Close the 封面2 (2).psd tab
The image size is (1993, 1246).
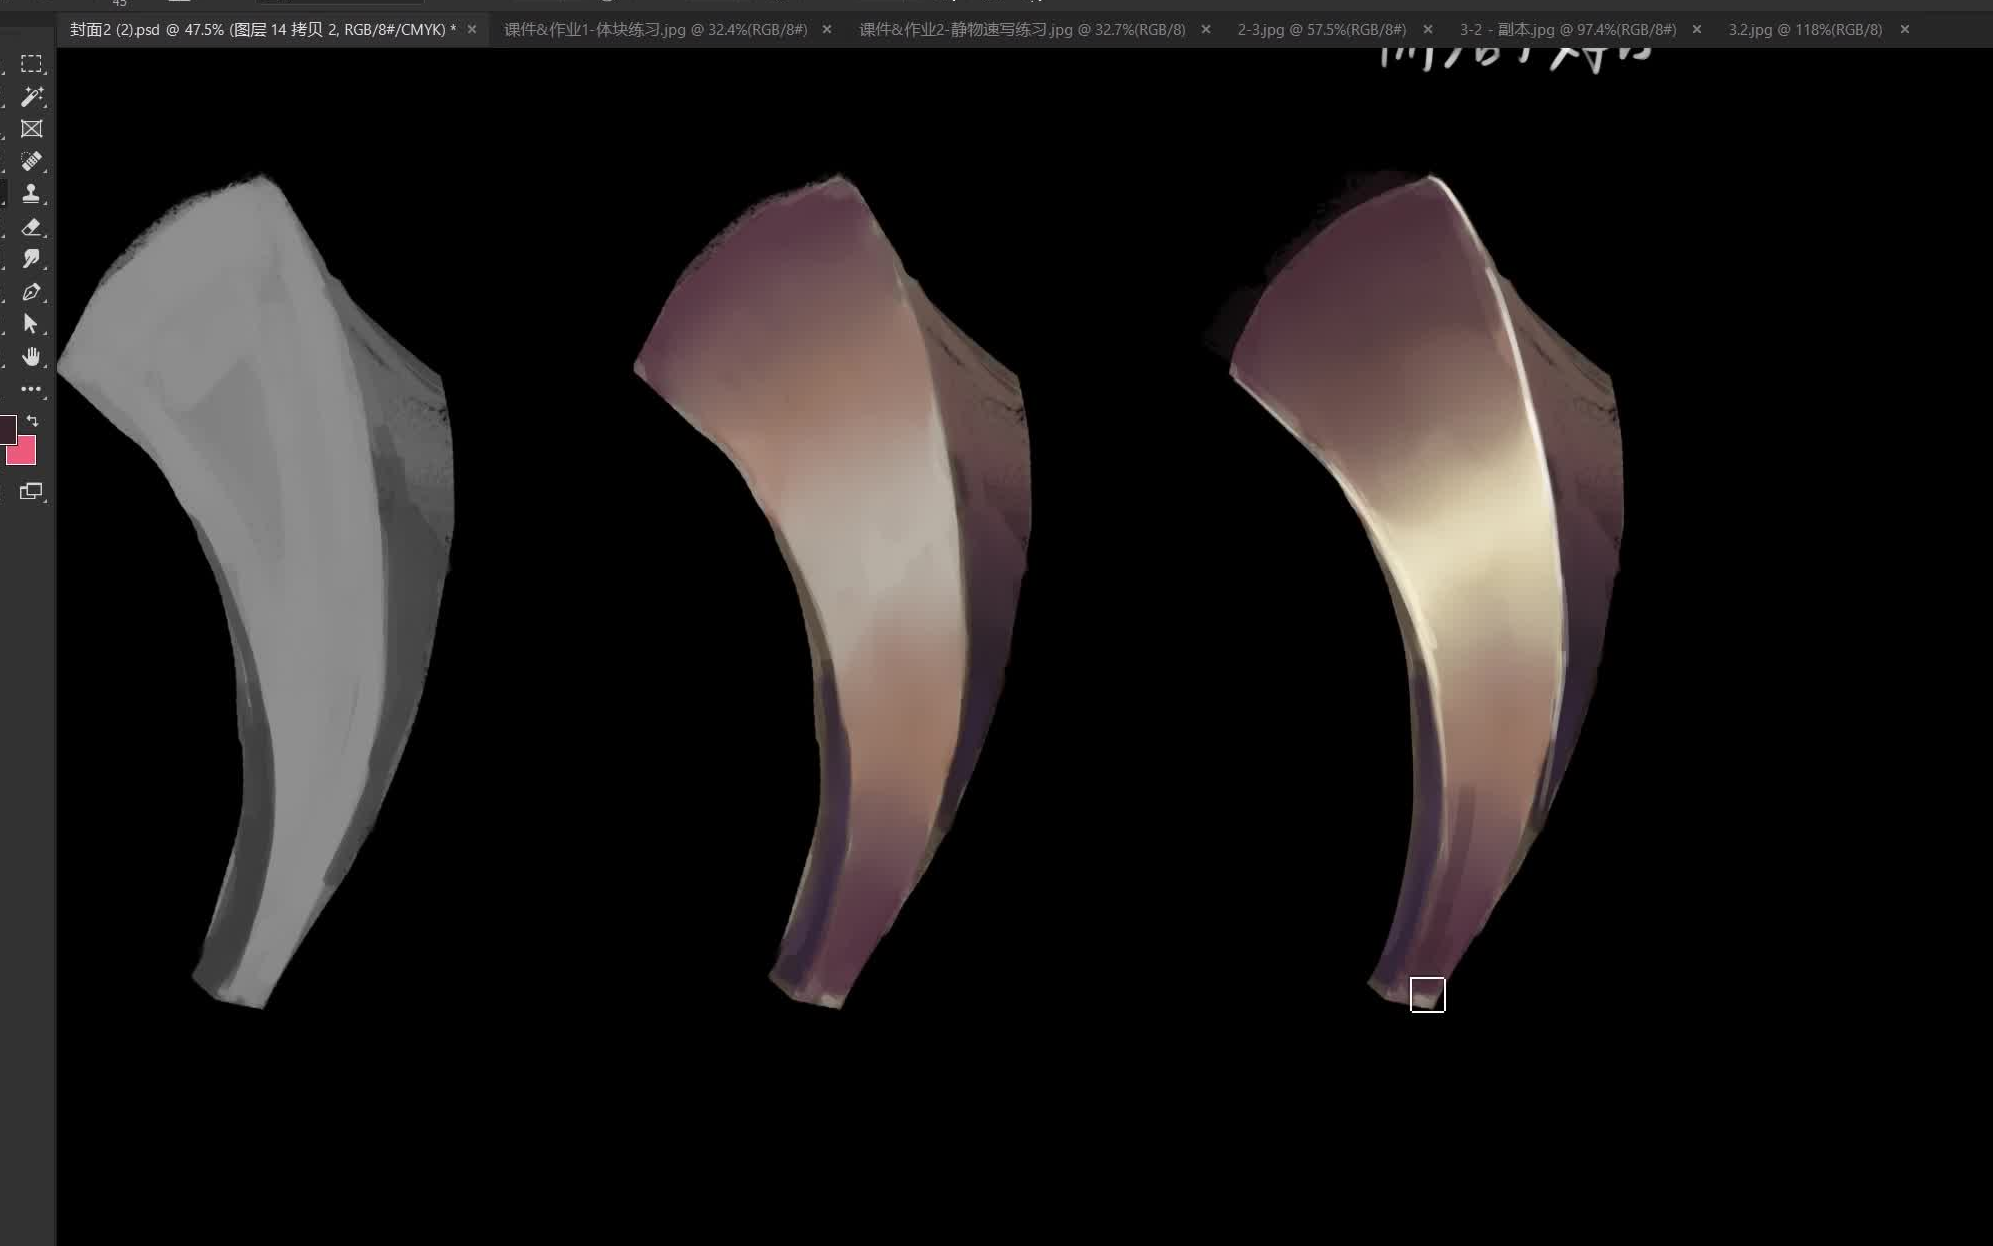point(472,30)
